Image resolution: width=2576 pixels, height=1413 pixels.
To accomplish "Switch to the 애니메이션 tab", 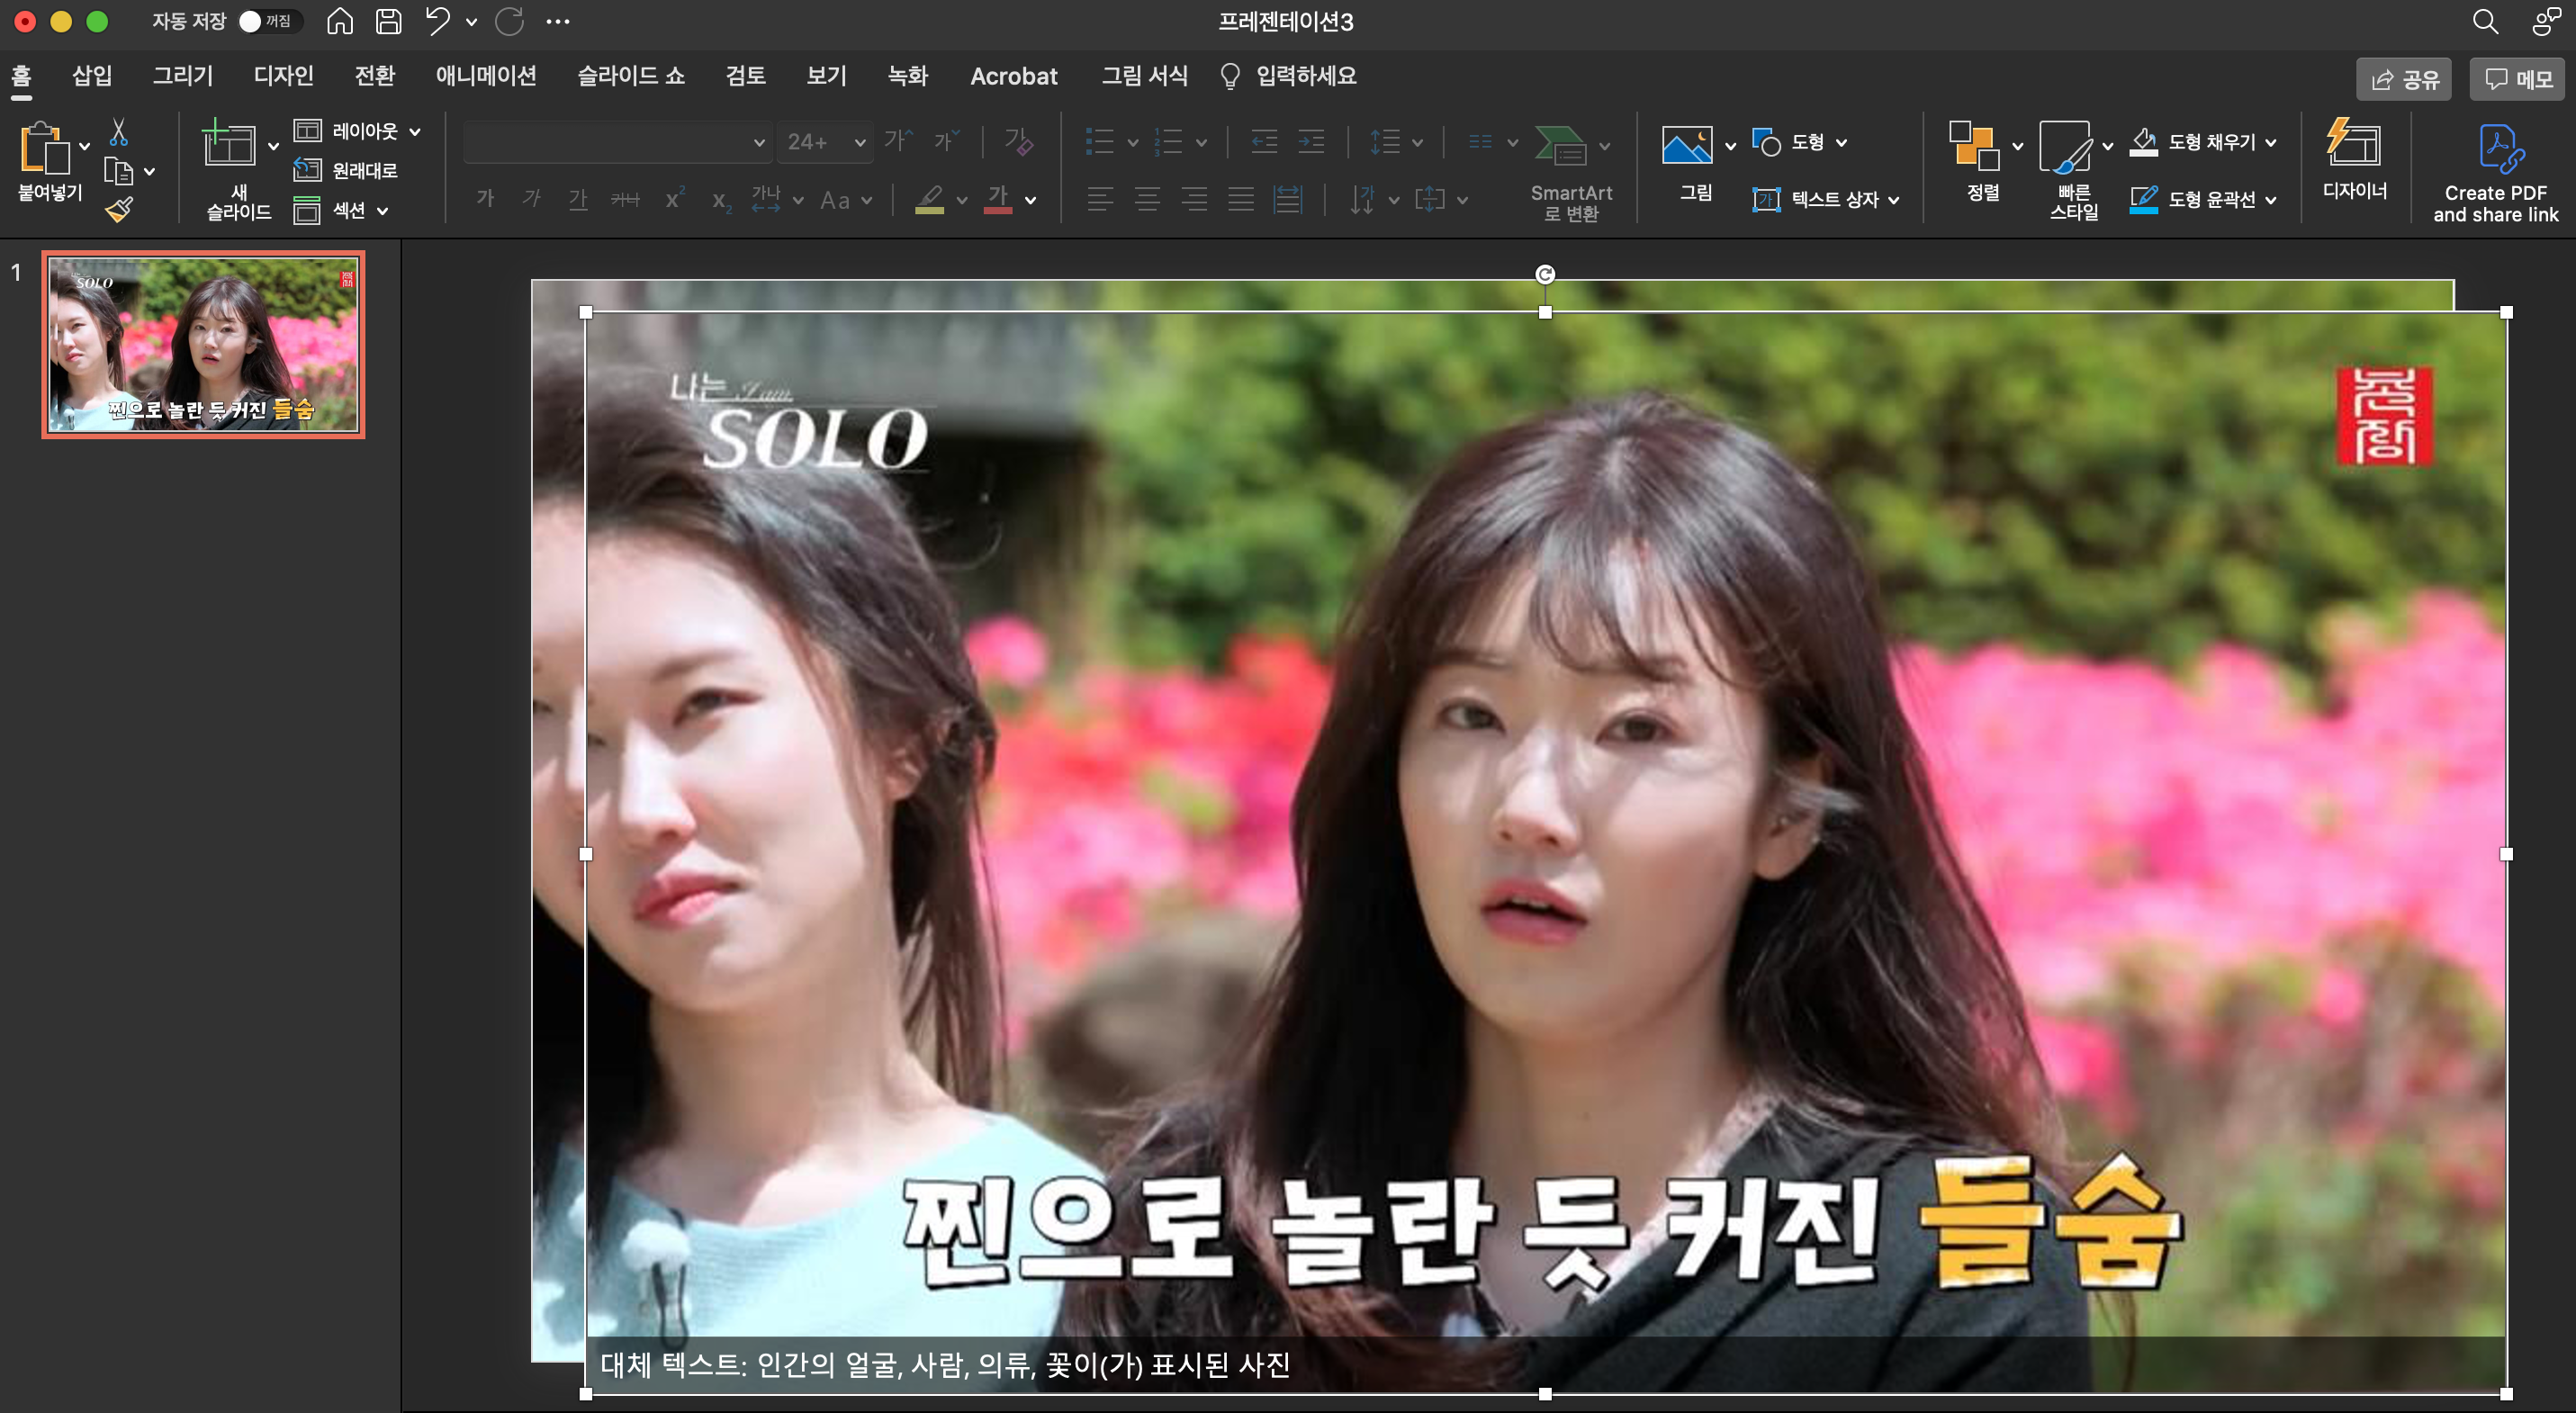I will point(486,76).
